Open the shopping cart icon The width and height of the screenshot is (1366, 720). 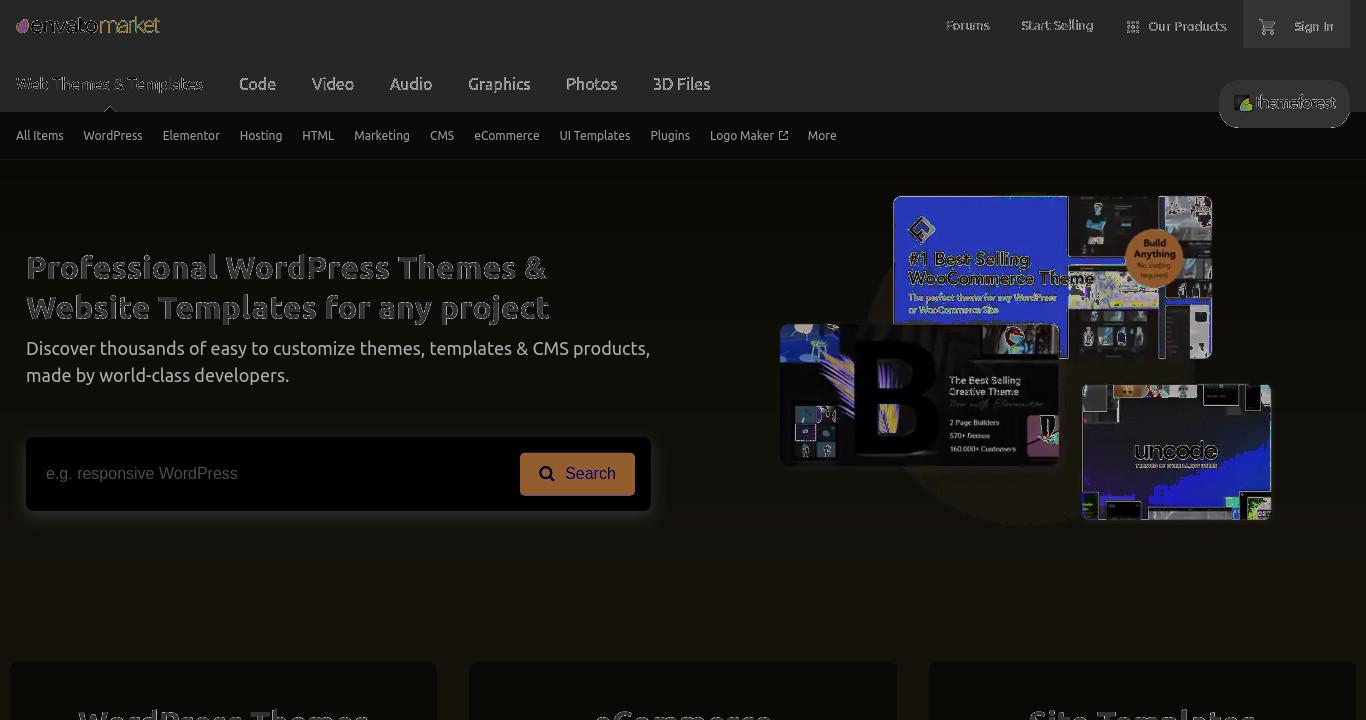click(x=1267, y=27)
